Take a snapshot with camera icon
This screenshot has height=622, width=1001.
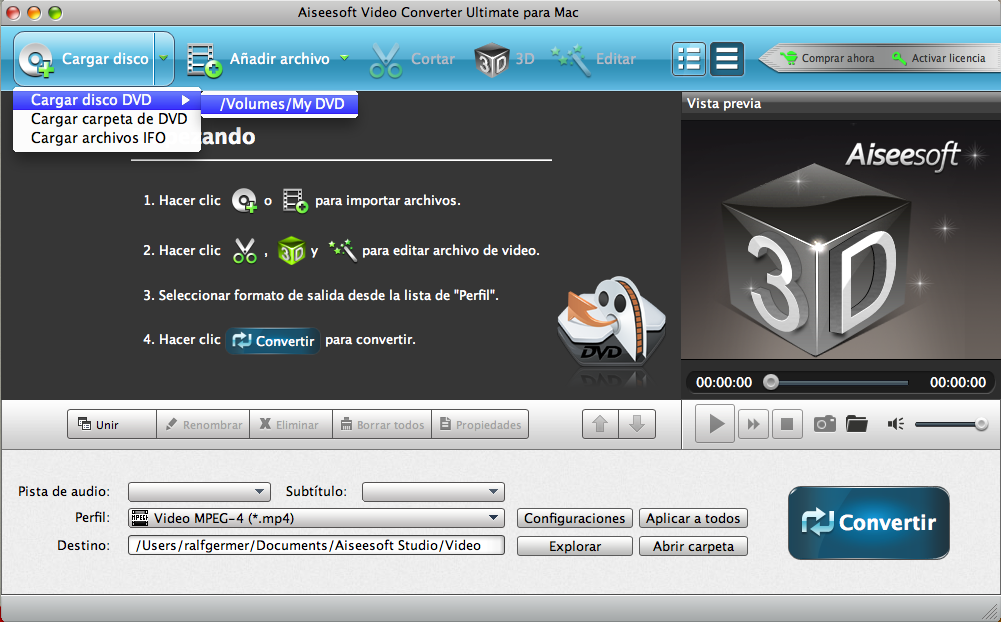pyautogui.click(x=824, y=423)
